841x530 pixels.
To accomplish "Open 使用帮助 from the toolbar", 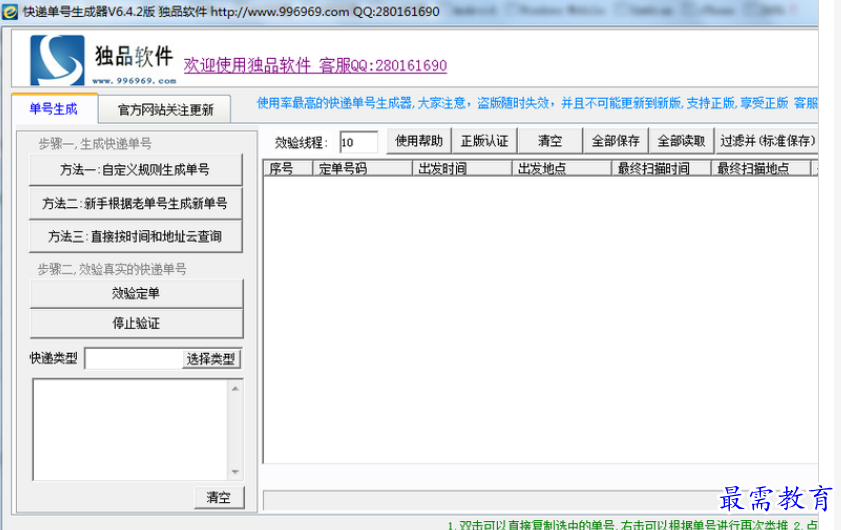I will click(419, 141).
